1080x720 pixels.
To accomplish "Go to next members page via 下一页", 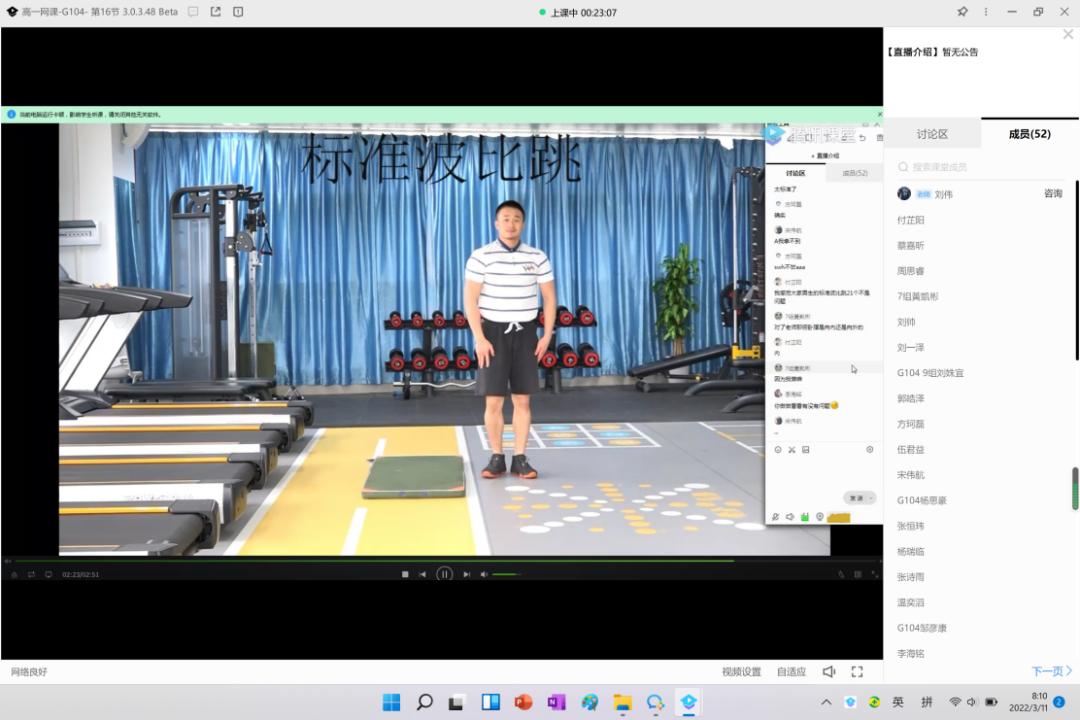I will (x=1051, y=671).
